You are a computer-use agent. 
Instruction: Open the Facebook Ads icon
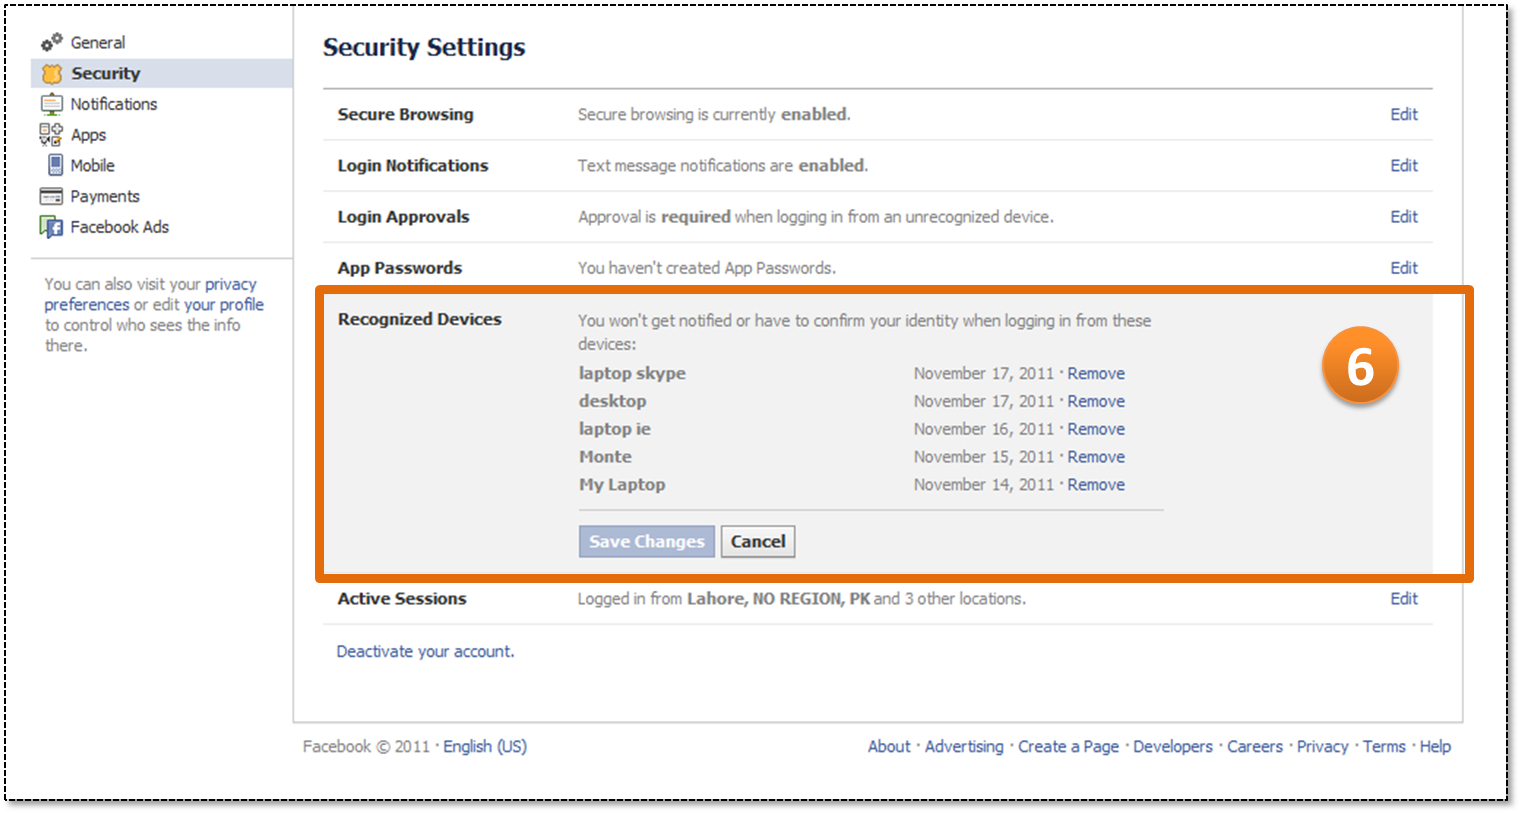pyautogui.click(x=51, y=227)
